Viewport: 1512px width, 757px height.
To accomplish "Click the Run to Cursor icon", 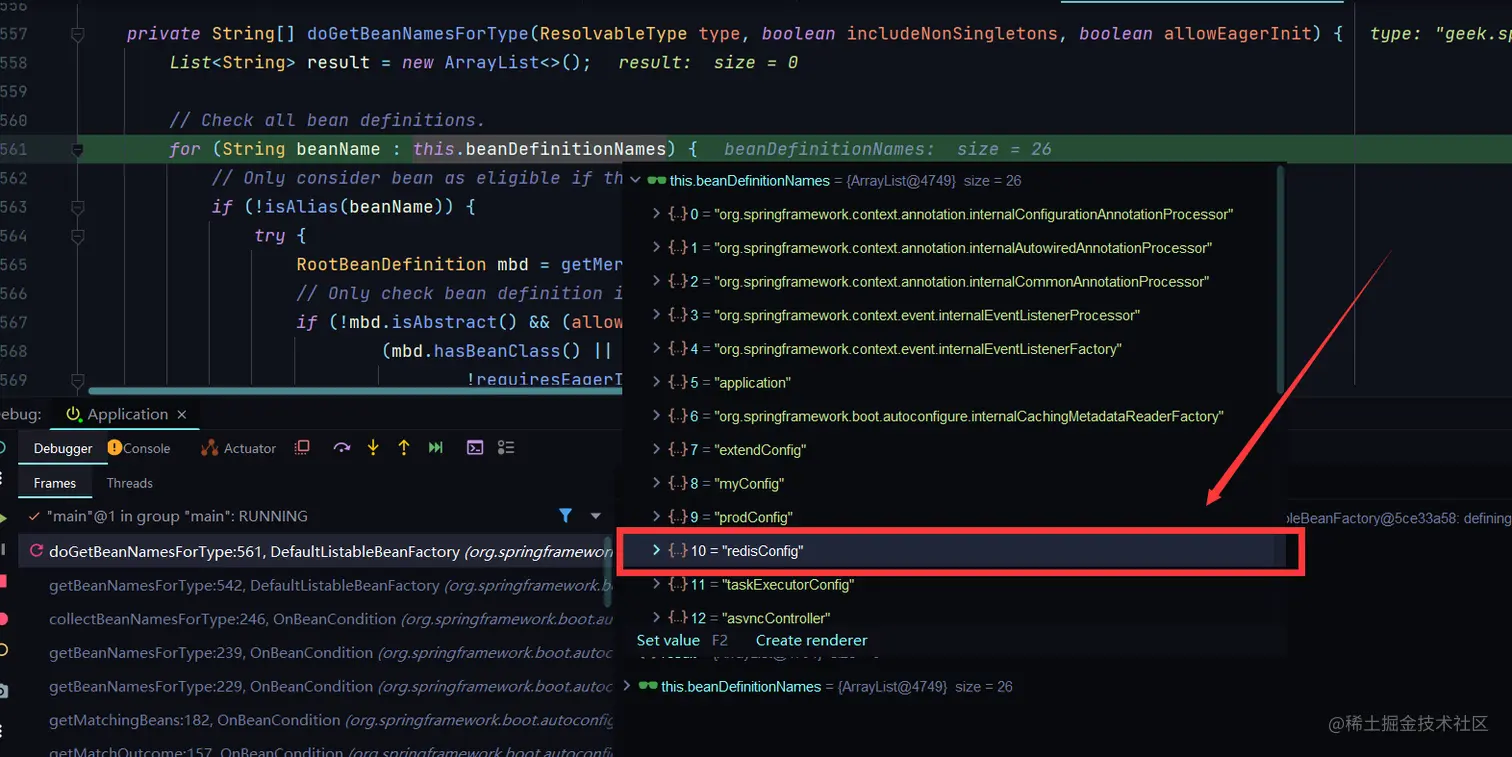I will coord(435,448).
